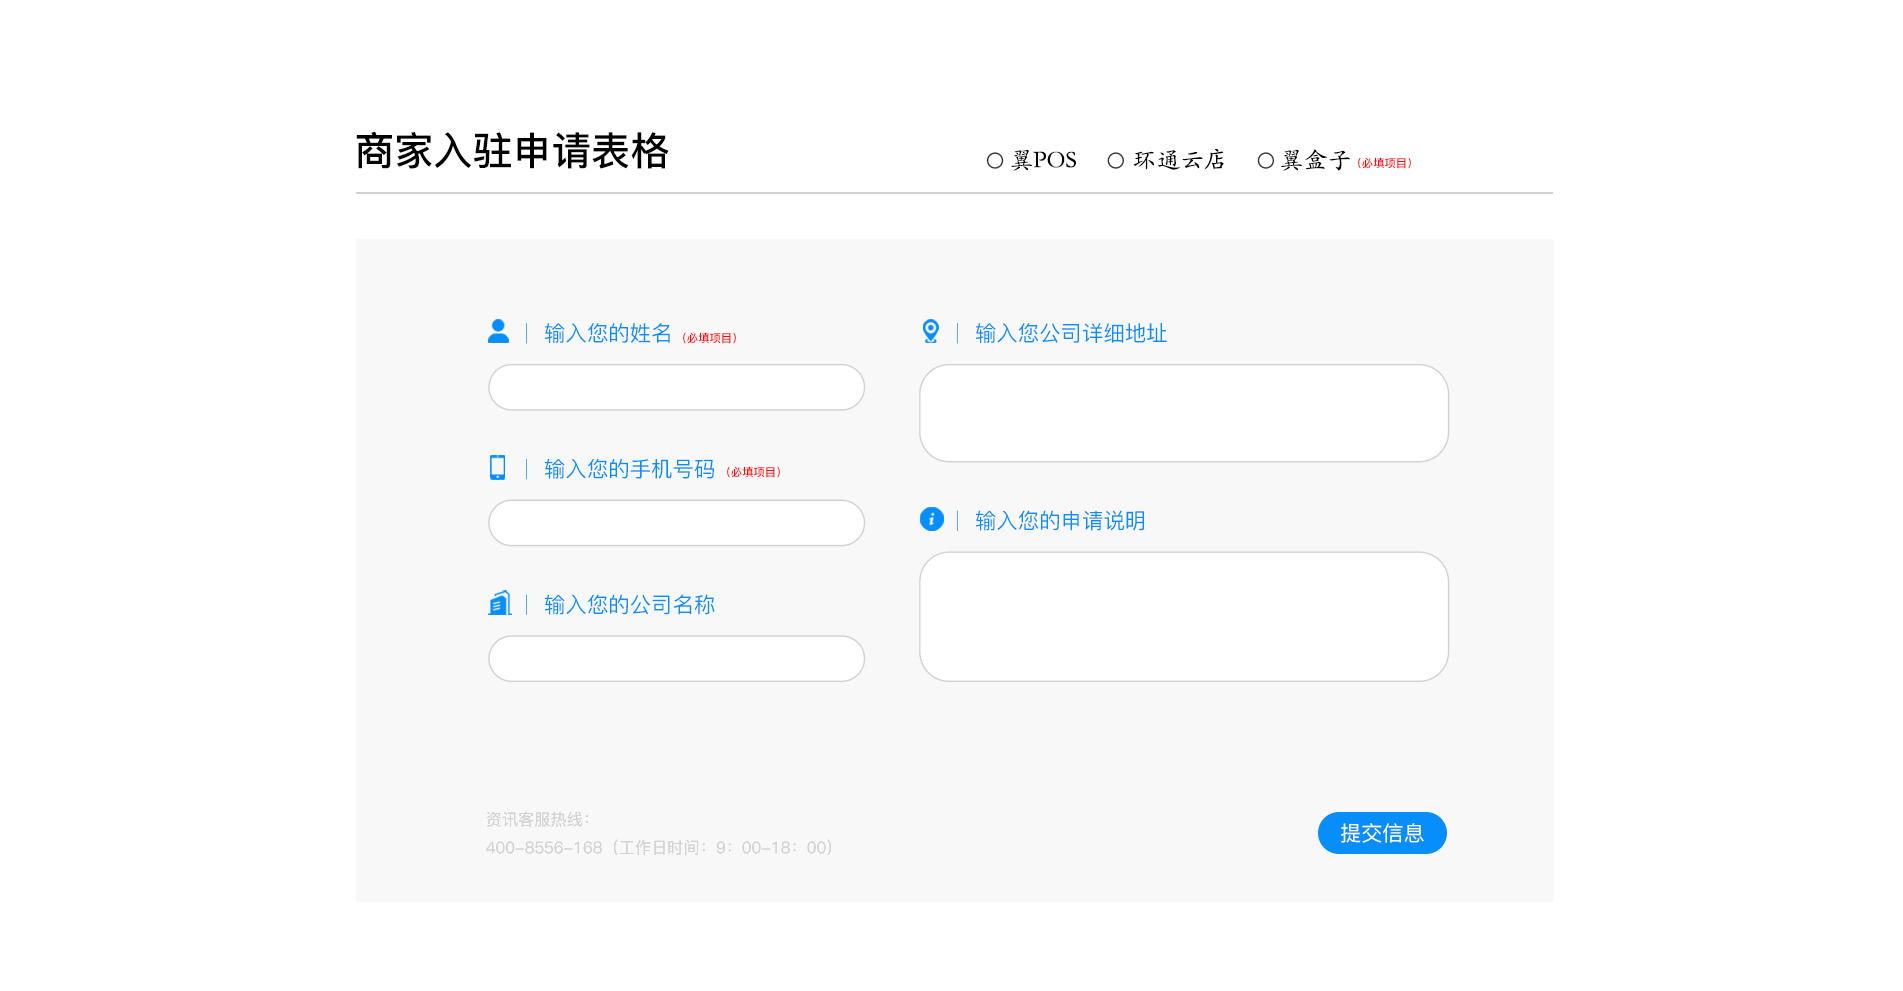Click the 输入您的手机号码 label text
Viewport: 1903px width, 991px height.
click(629, 469)
